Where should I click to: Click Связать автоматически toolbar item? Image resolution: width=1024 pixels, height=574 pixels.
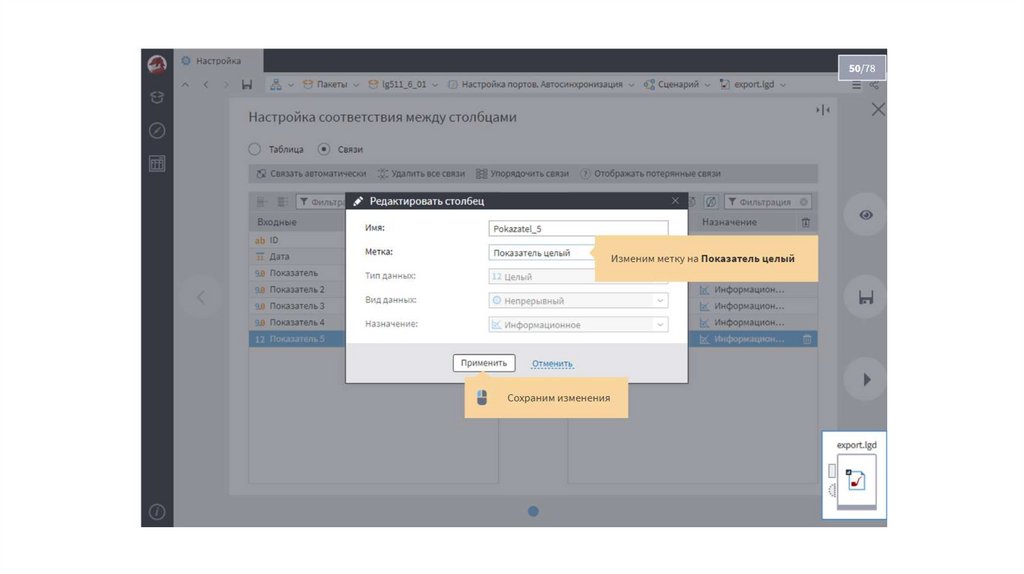point(311,173)
